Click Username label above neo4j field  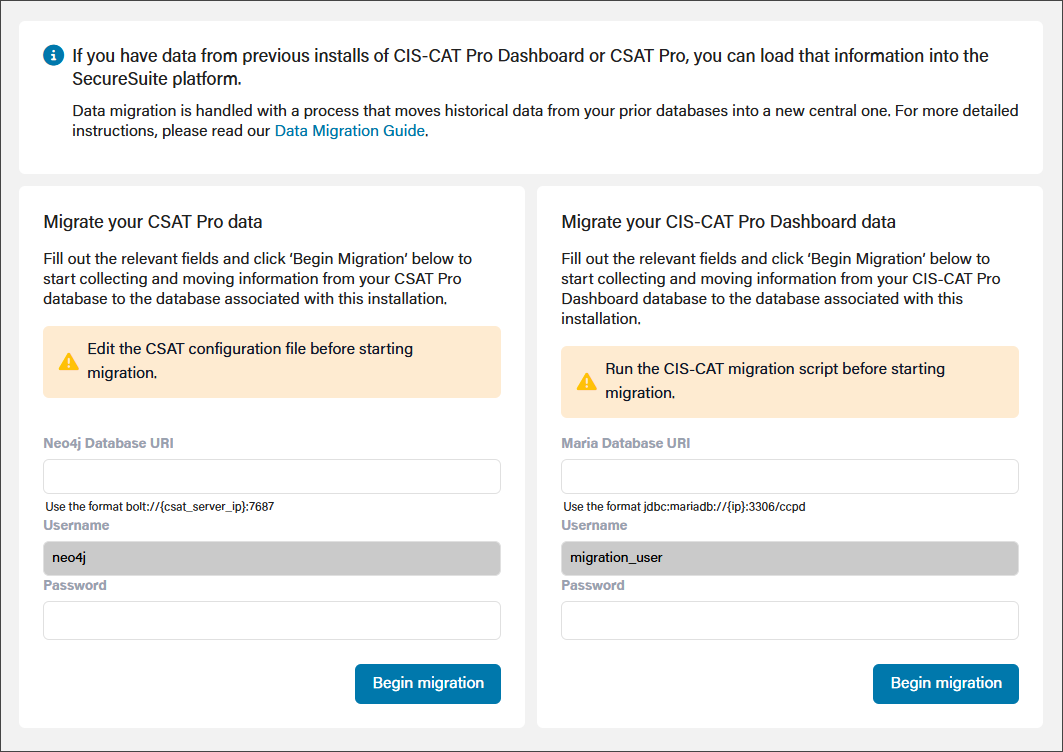coord(76,526)
